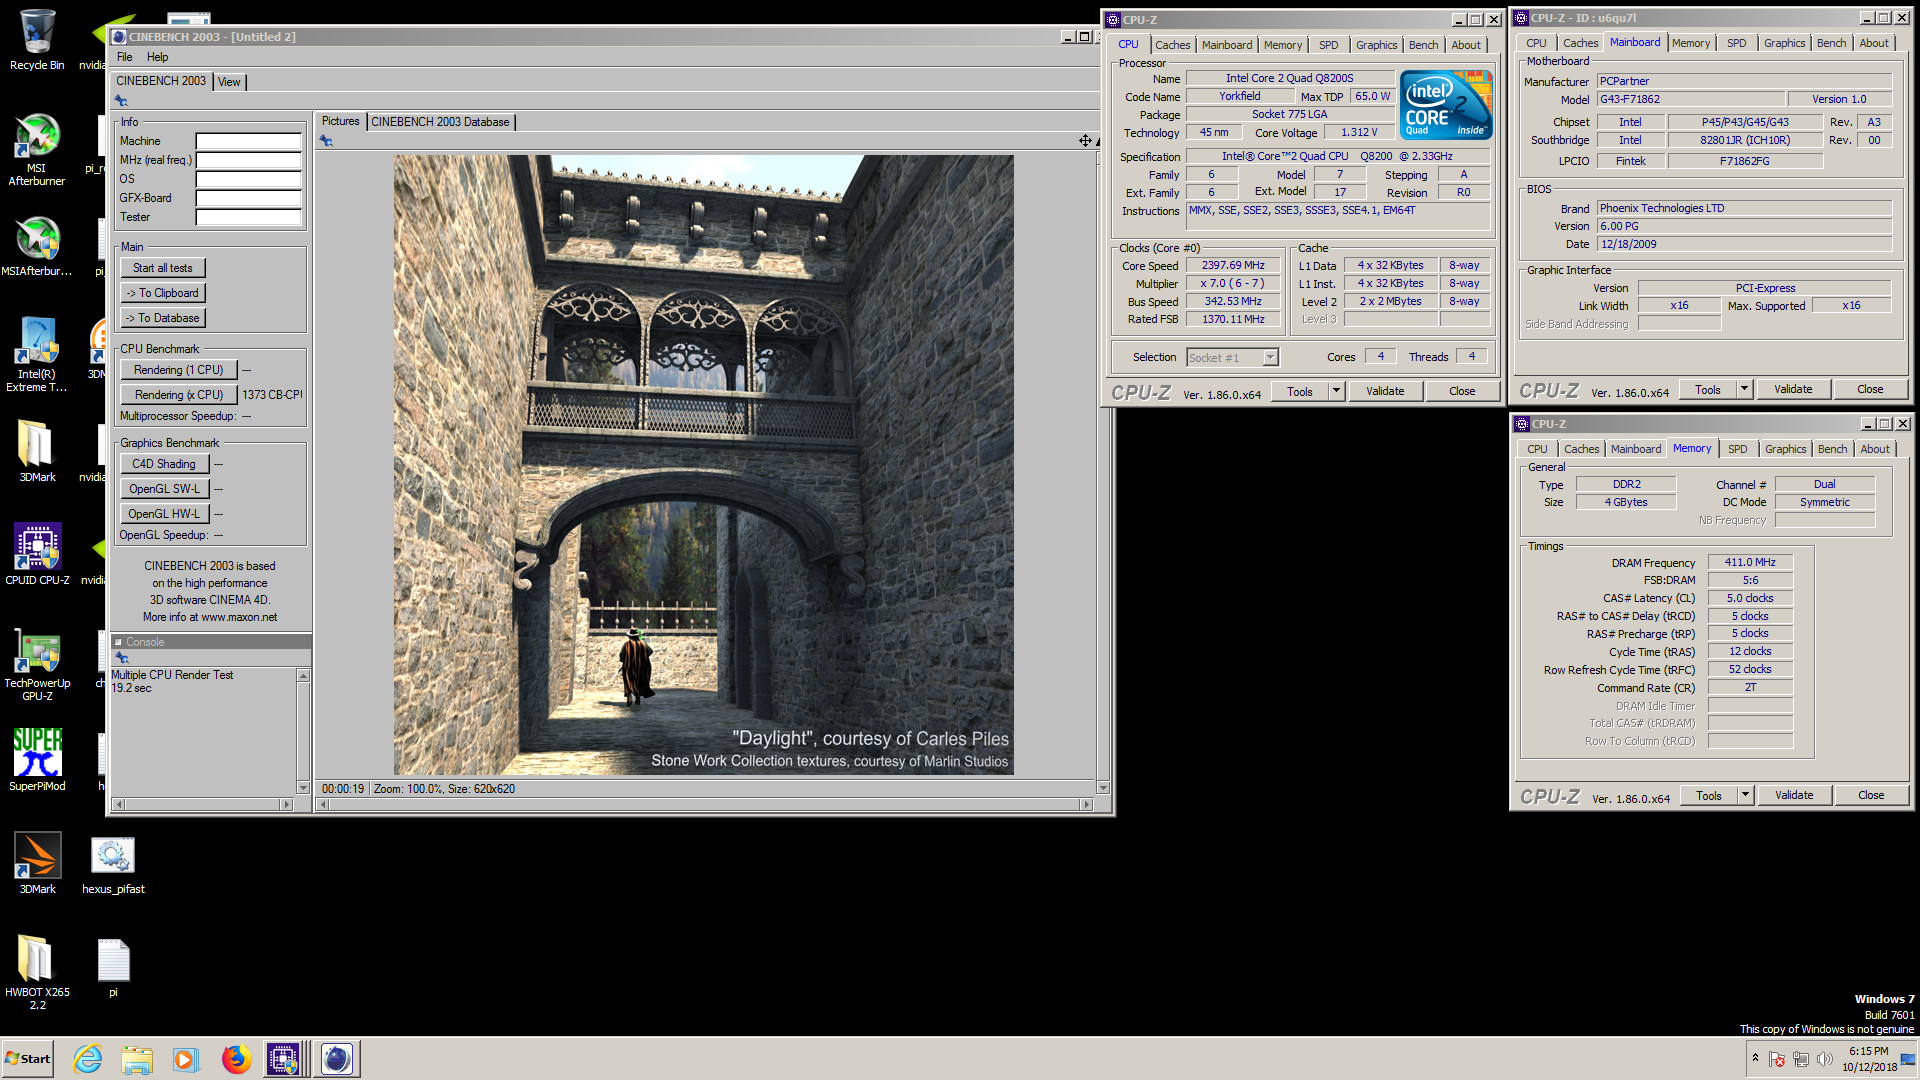Open the Recycle Bin desktop icon

(37, 40)
